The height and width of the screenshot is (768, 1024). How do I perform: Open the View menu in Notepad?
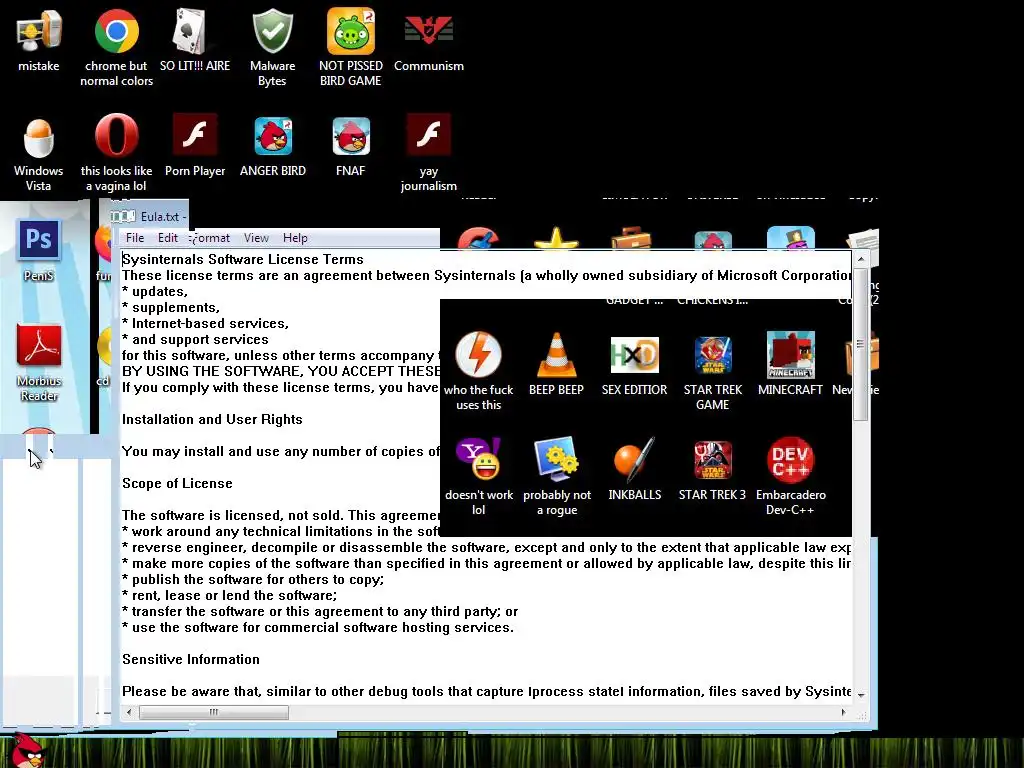[256, 238]
